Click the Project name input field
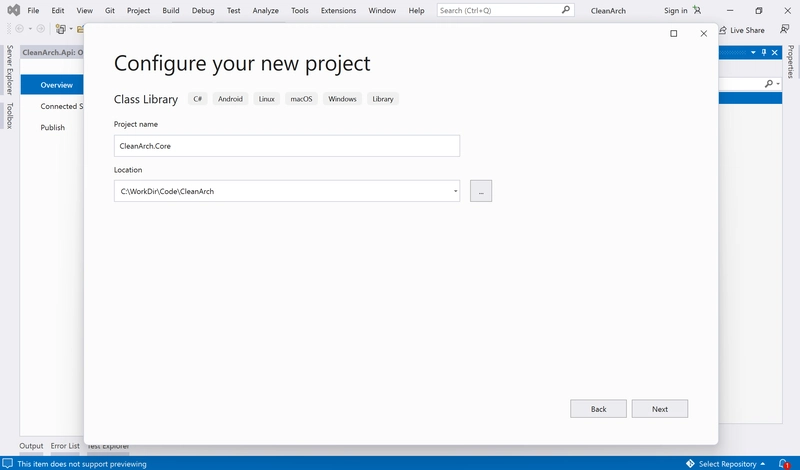This screenshot has width=800, height=470. pyautogui.click(x=287, y=146)
